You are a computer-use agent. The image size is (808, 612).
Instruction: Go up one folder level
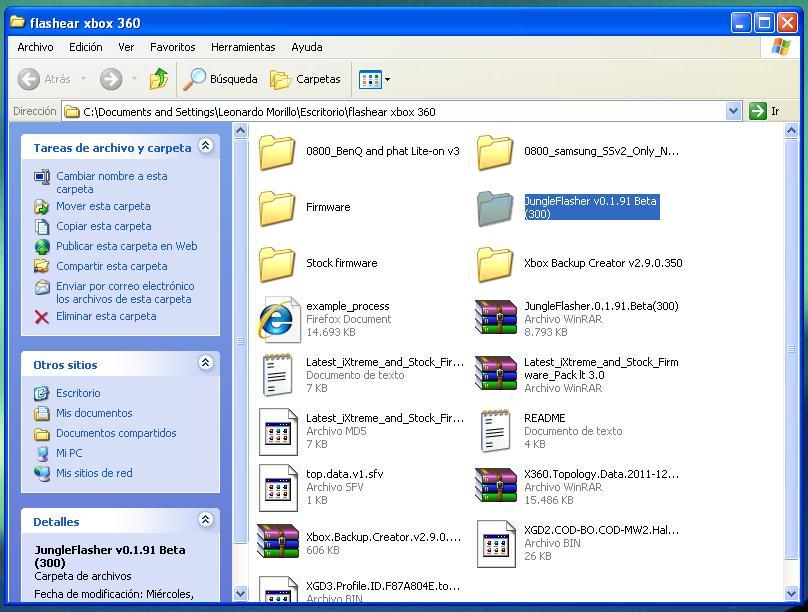point(159,79)
